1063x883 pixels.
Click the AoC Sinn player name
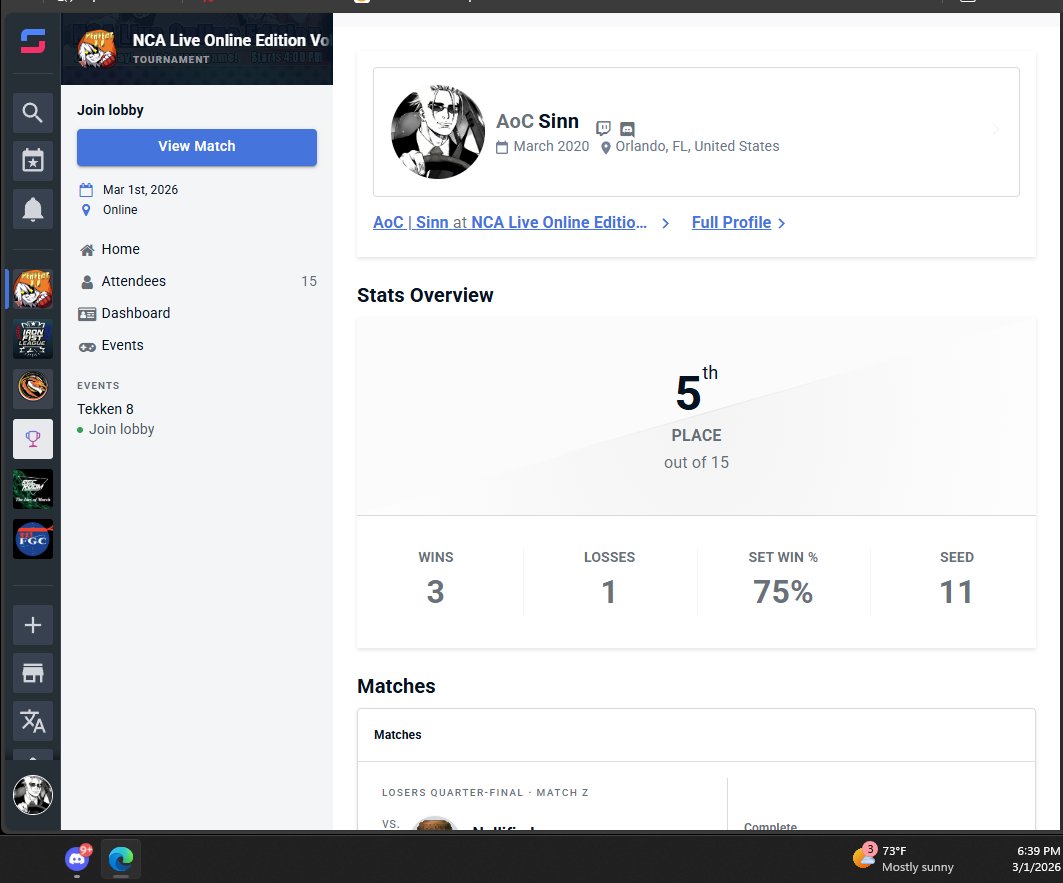pos(537,121)
